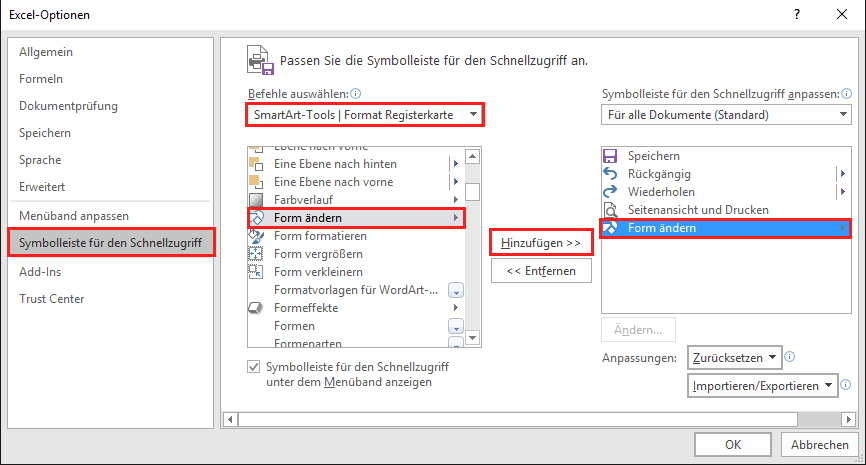
Task: Click the horizontal scrollbar right arrow
Action: click(x=849, y=420)
